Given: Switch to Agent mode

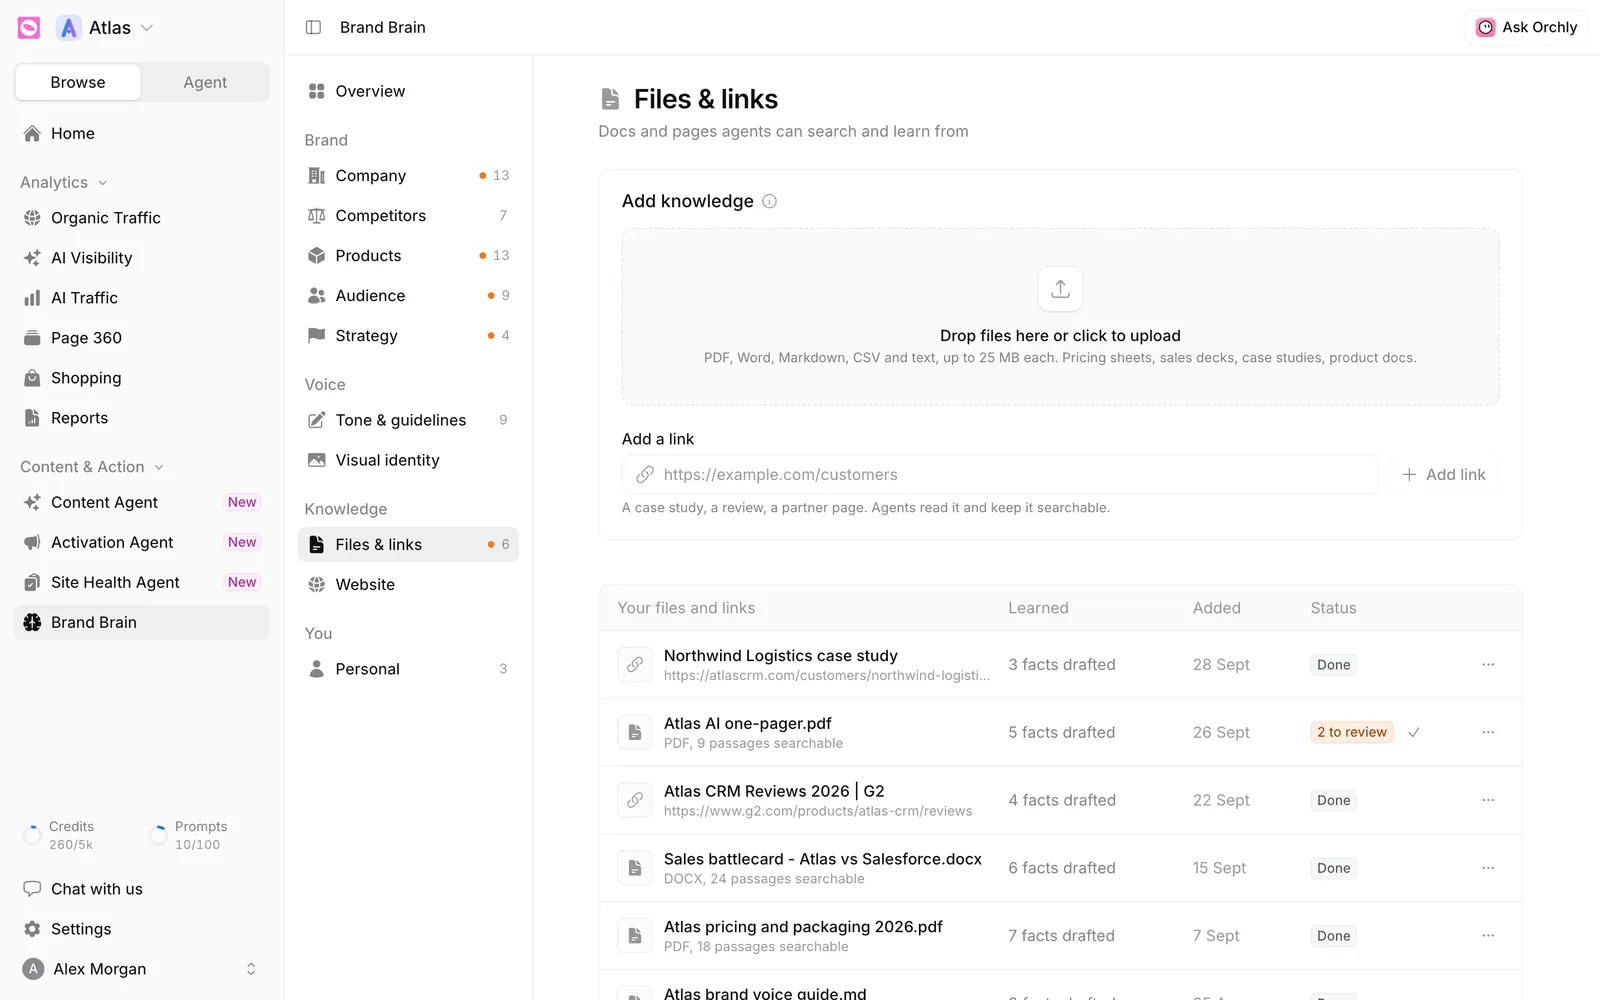Looking at the screenshot, I should click(x=205, y=82).
